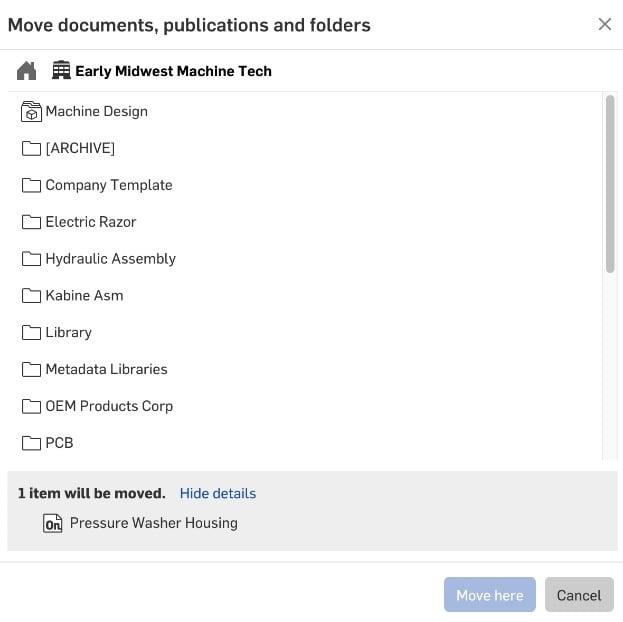
Task: Click the [ARCHIVE] folder icon
Action: pyautogui.click(x=31, y=148)
